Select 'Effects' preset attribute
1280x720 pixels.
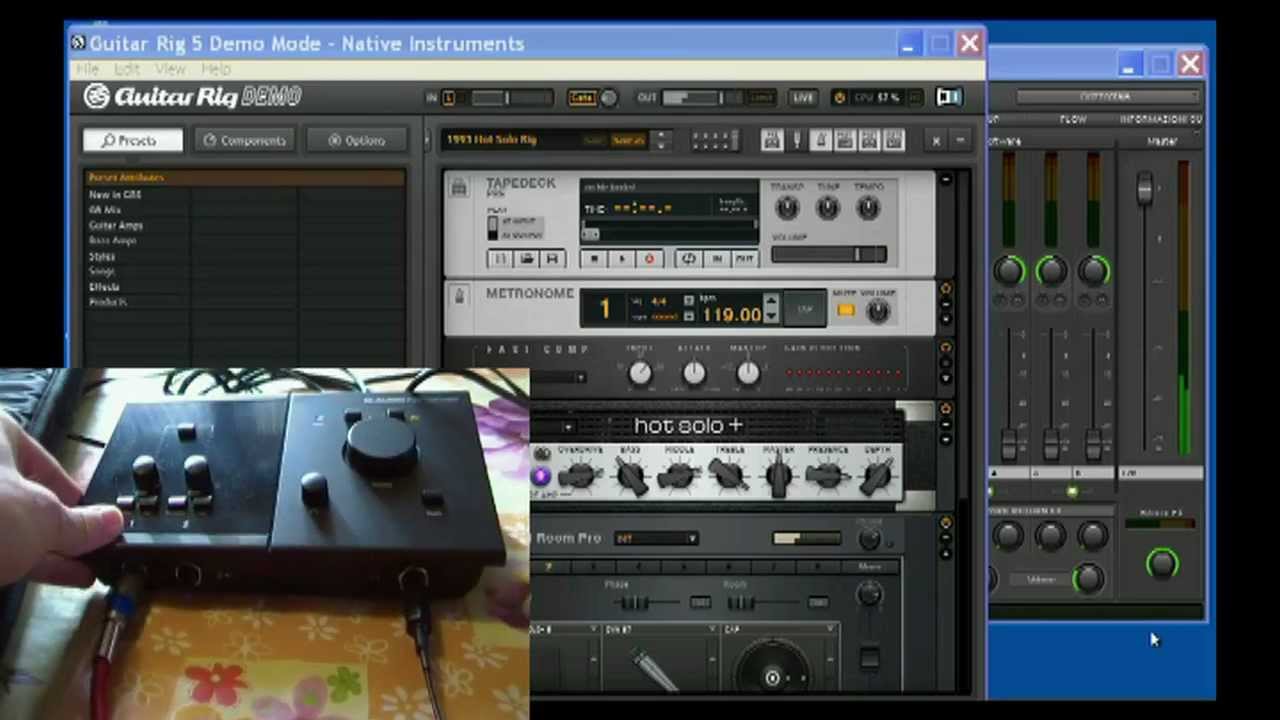coord(104,287)
